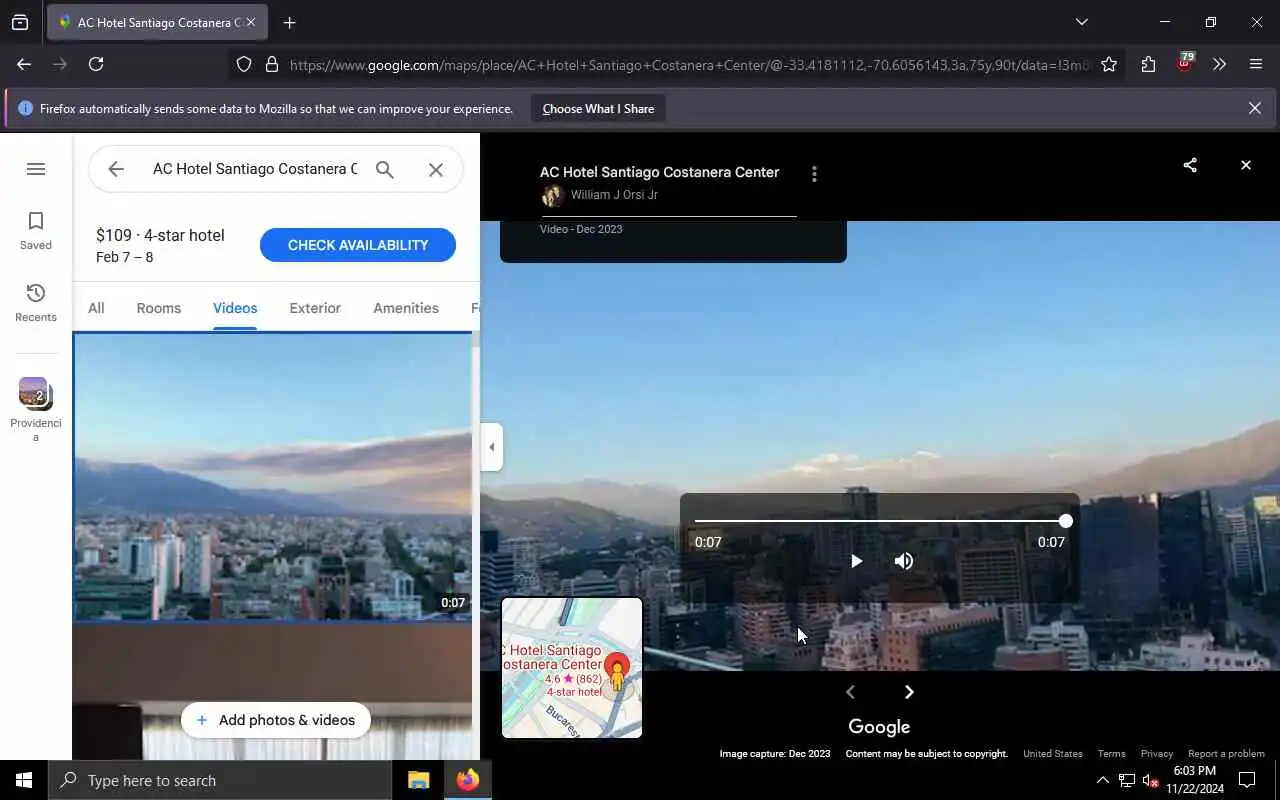Open the minimap of hotel location
The width and height of the screenshot is (1280, 800).
(x=572, y=668)
